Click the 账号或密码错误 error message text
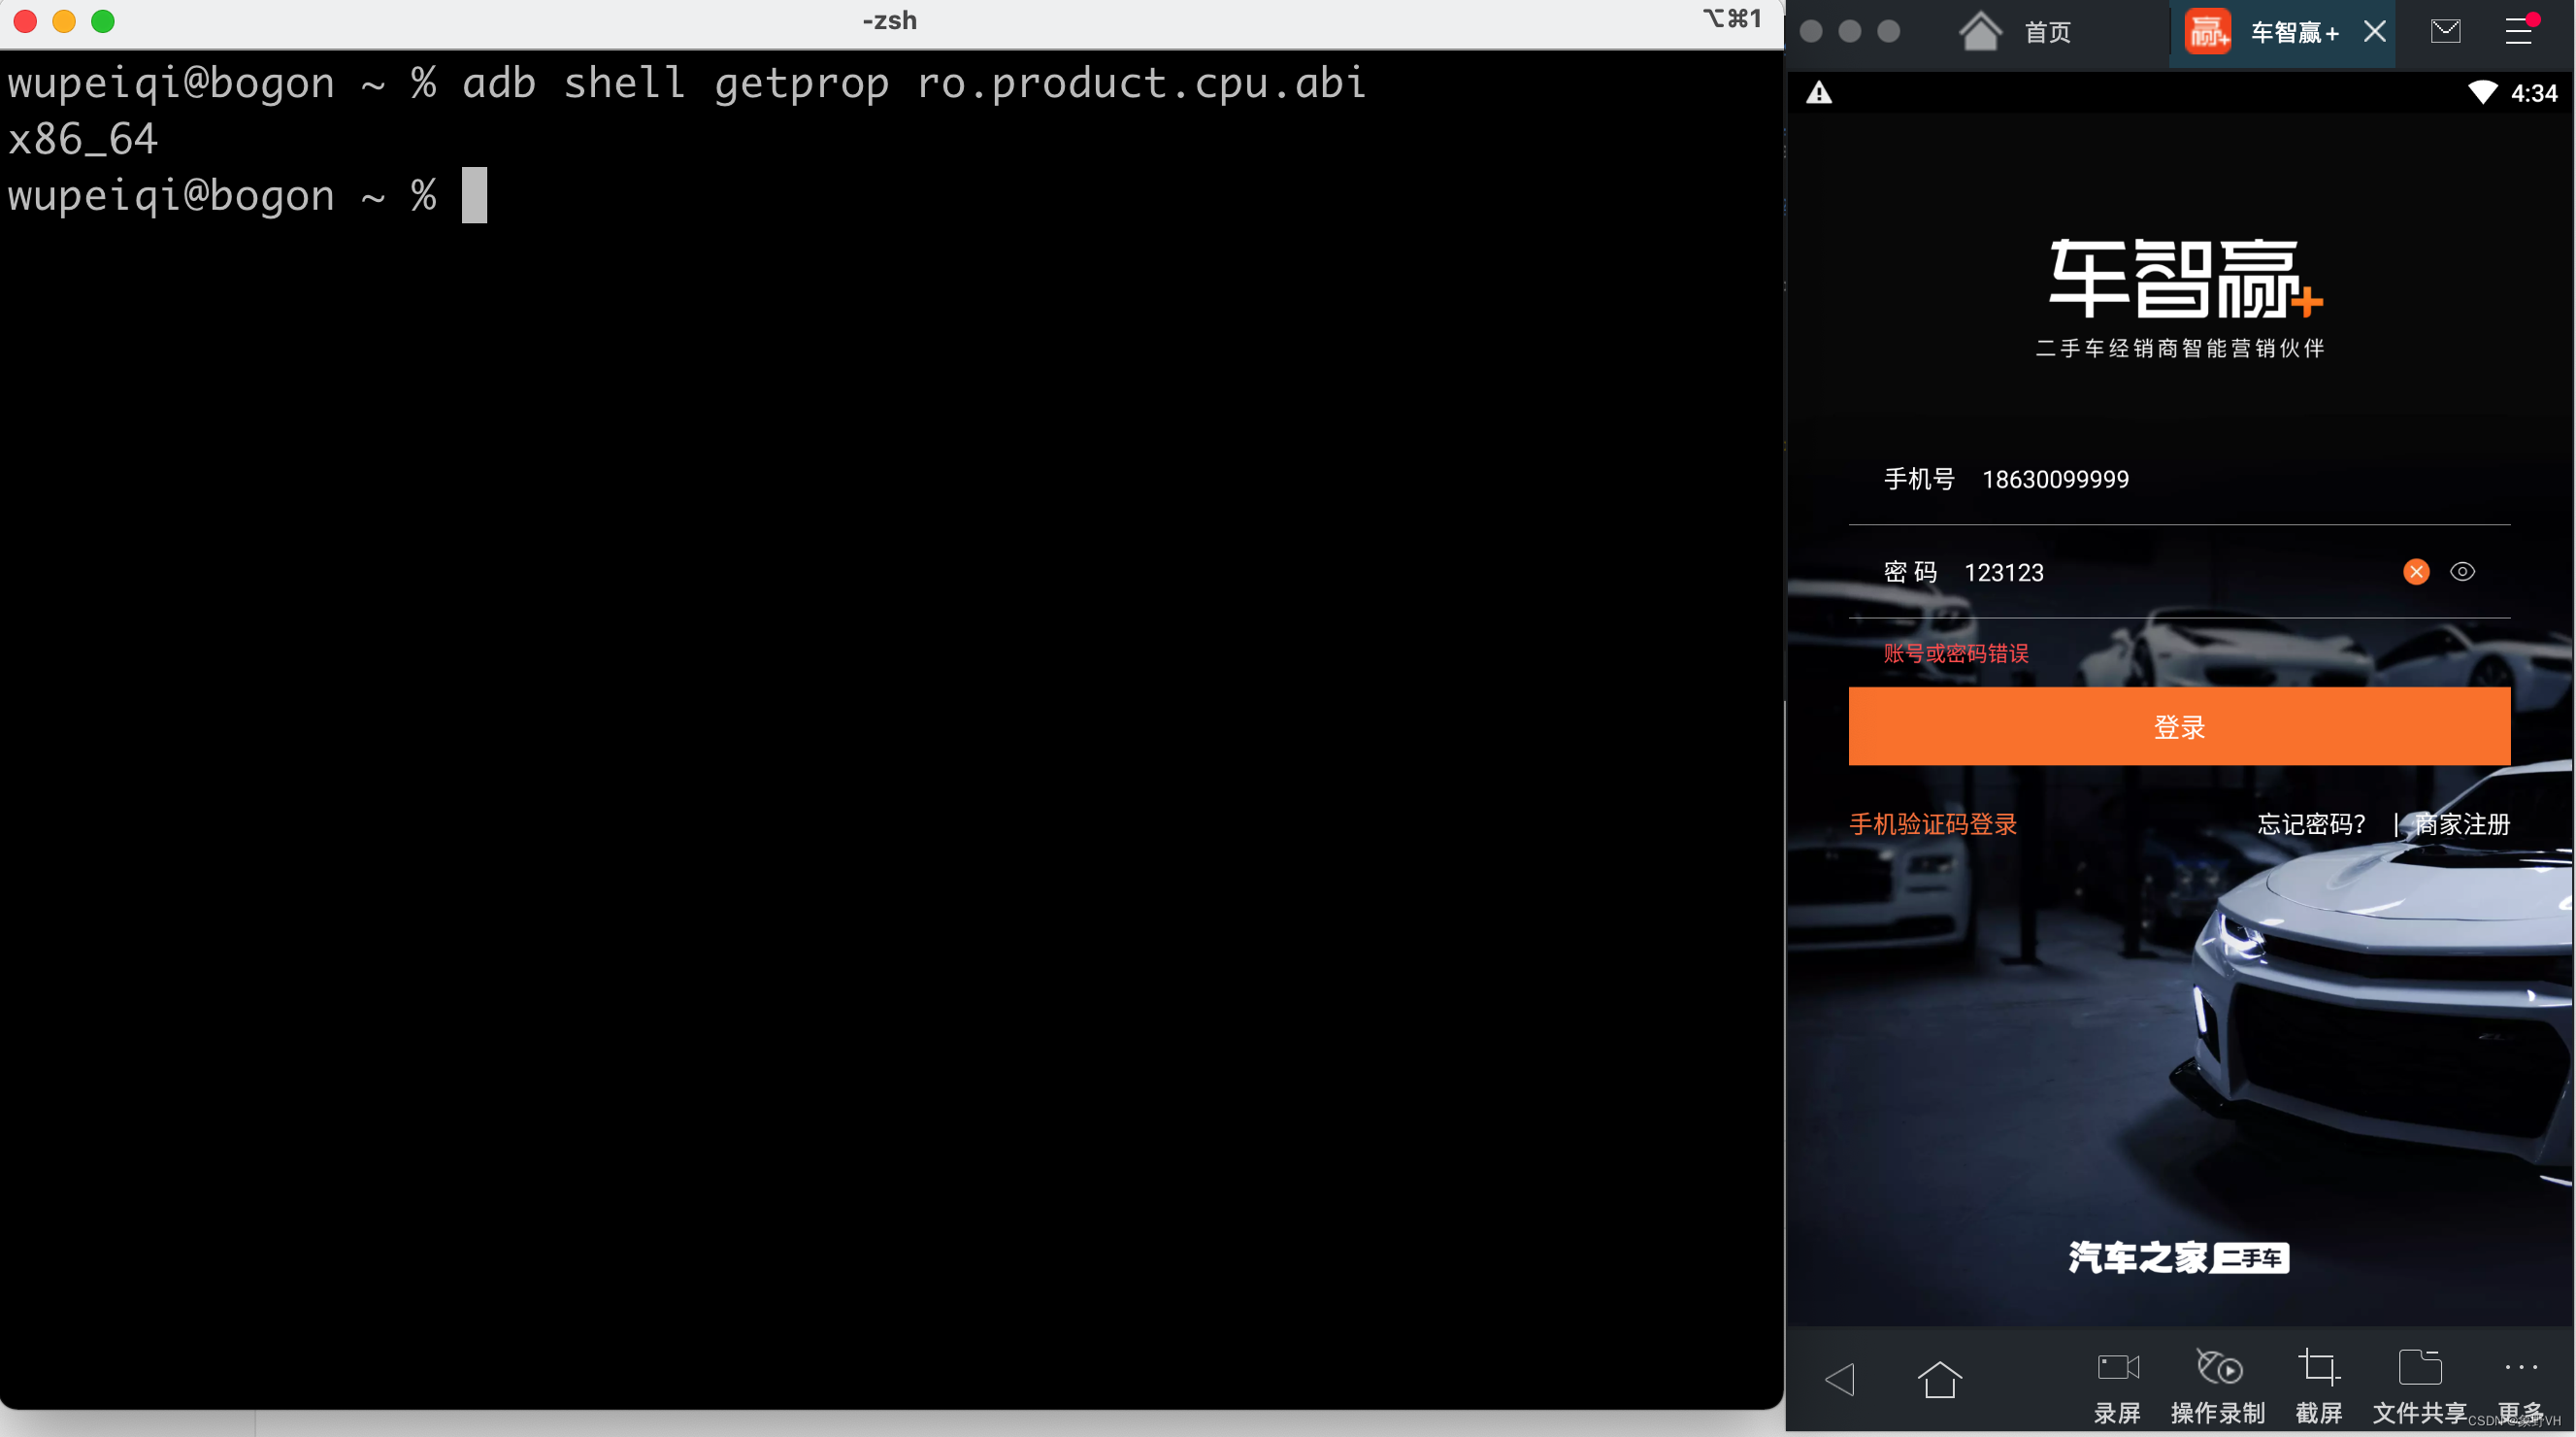 pyautogui.click(x=1956, y=654)
